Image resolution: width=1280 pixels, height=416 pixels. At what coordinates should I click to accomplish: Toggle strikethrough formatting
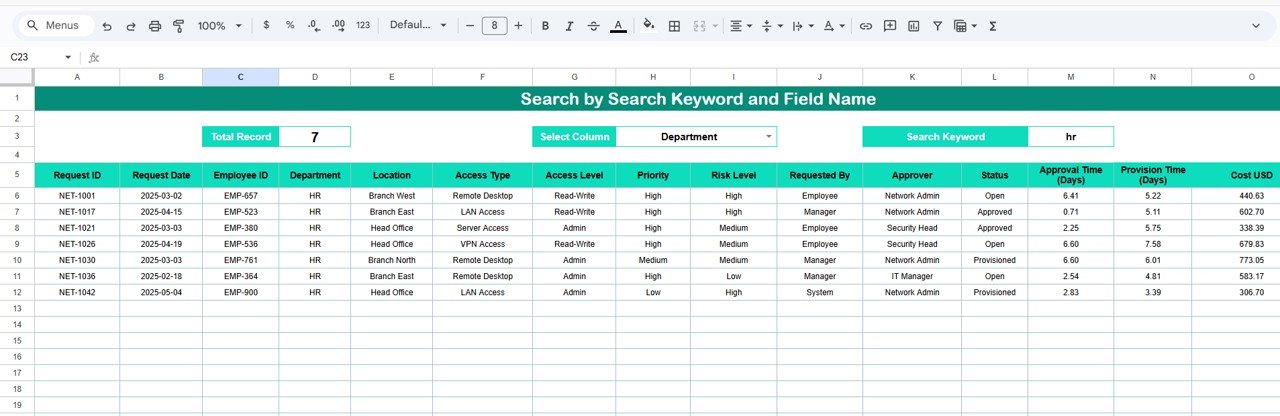coord(594,26)
